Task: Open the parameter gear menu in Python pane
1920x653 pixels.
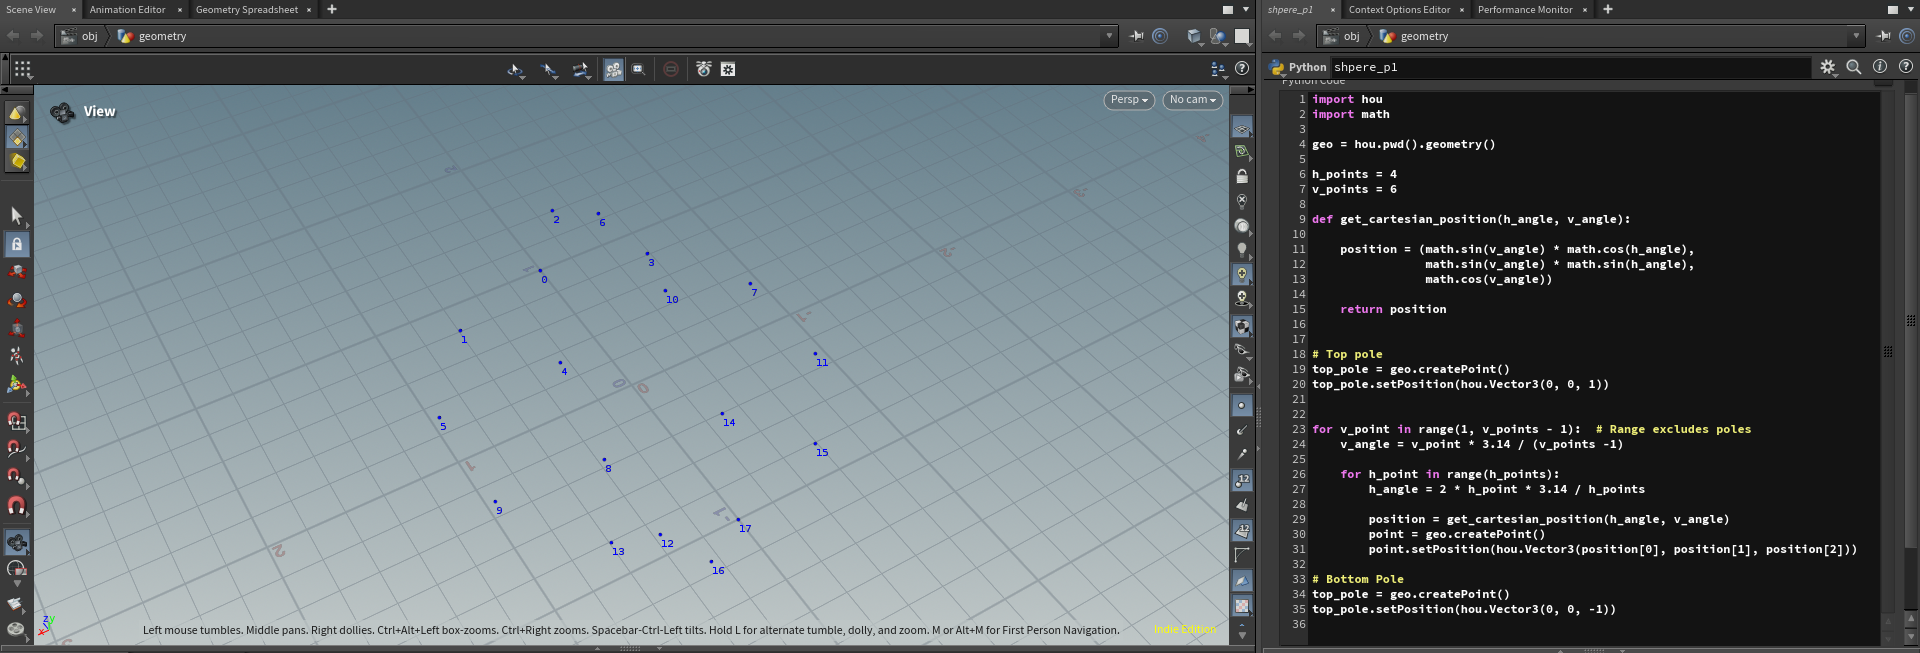Action: pos(1827,67)
